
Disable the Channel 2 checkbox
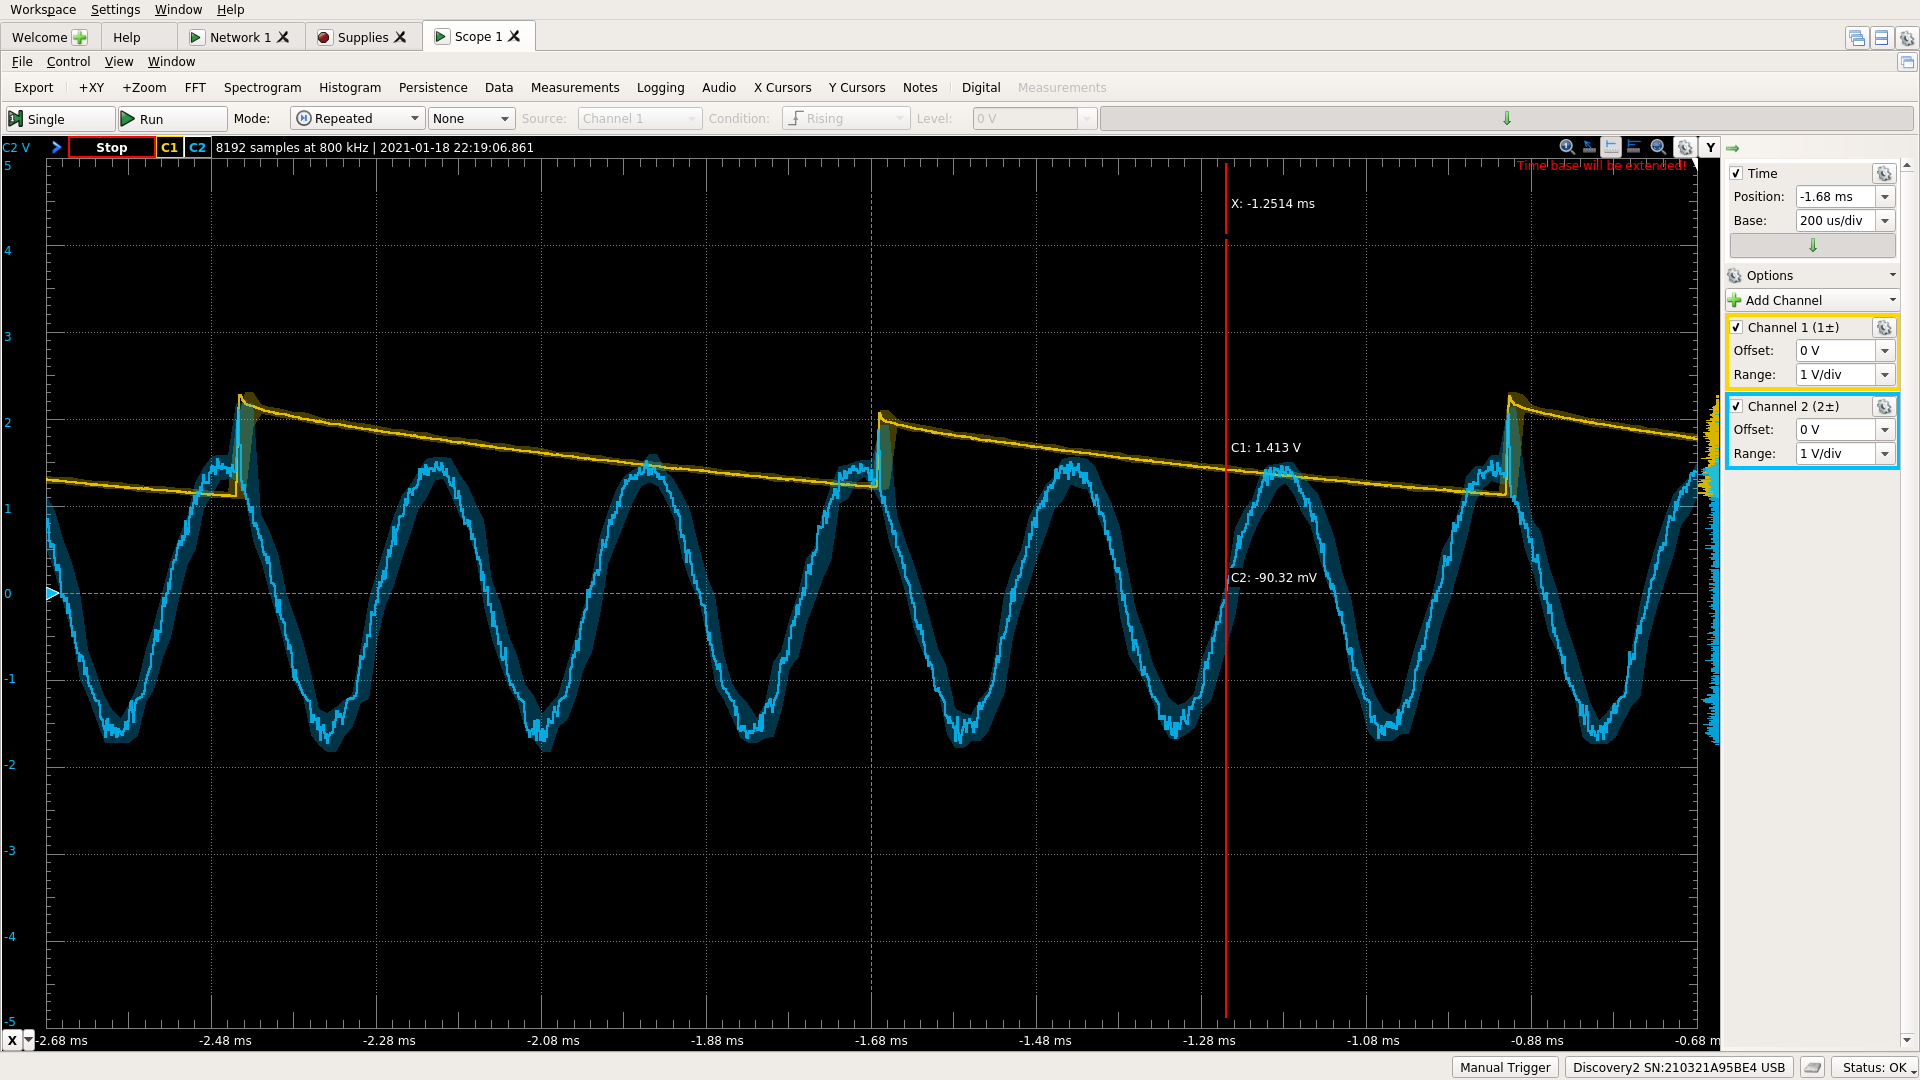tap(1737, 406)
